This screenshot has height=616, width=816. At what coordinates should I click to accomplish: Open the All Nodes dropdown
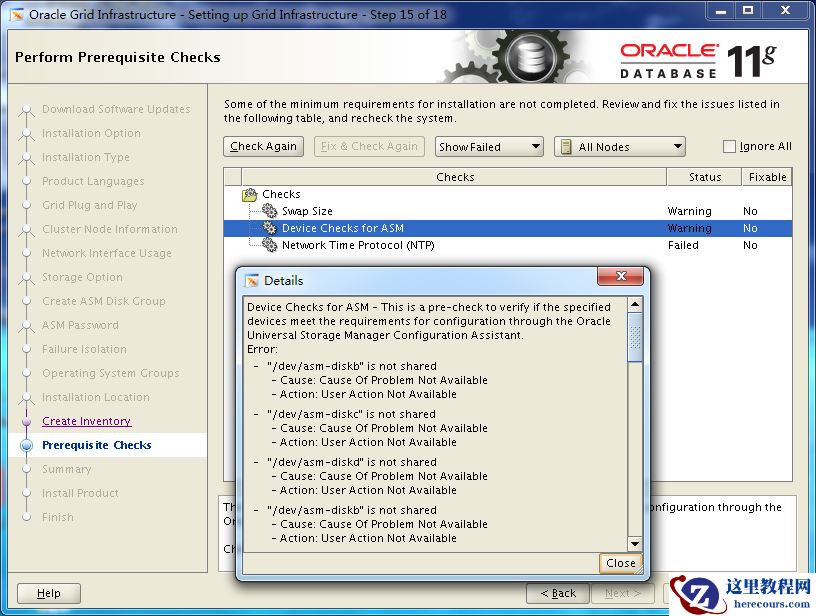click(620, 147)
